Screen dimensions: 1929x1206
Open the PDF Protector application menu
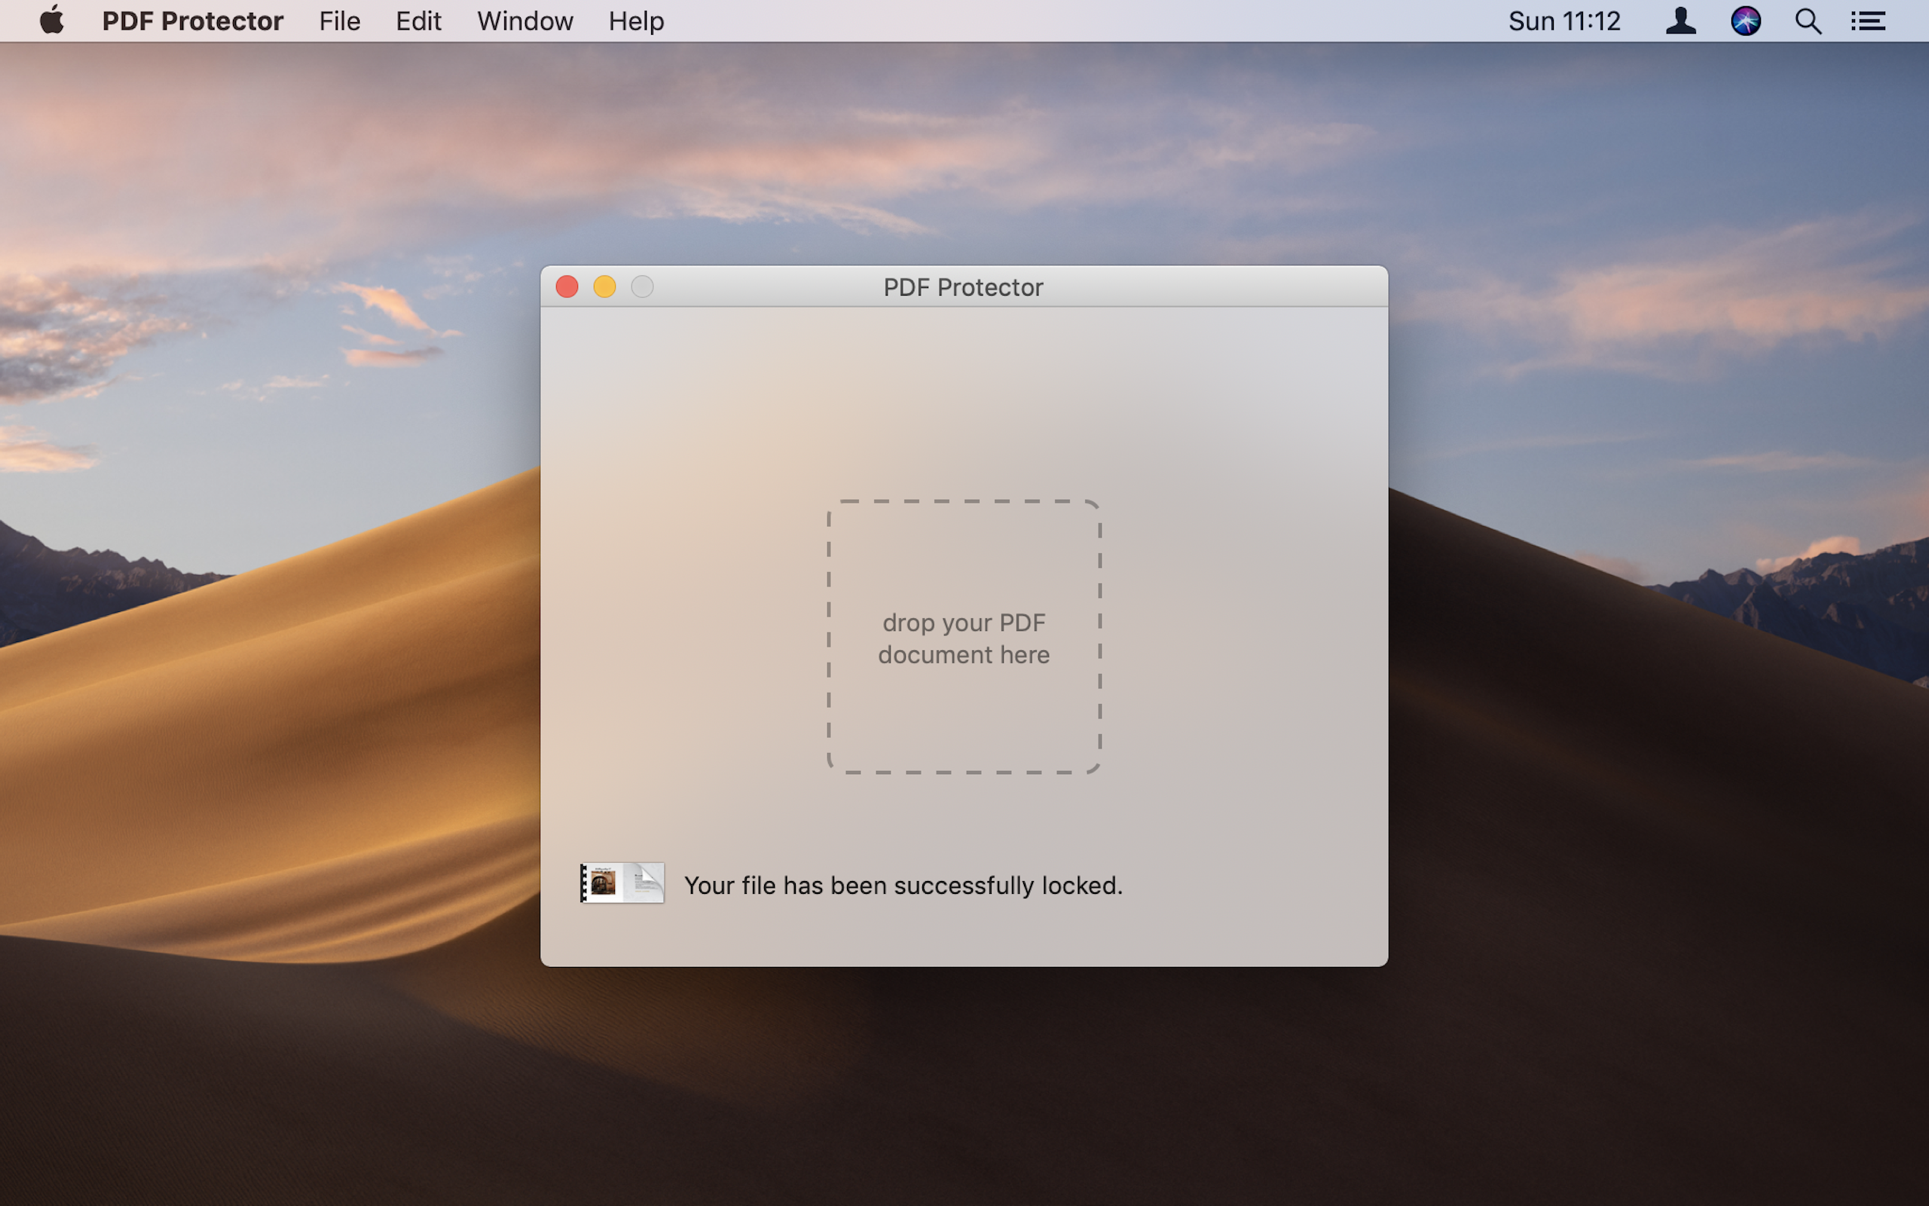point(192,21)
